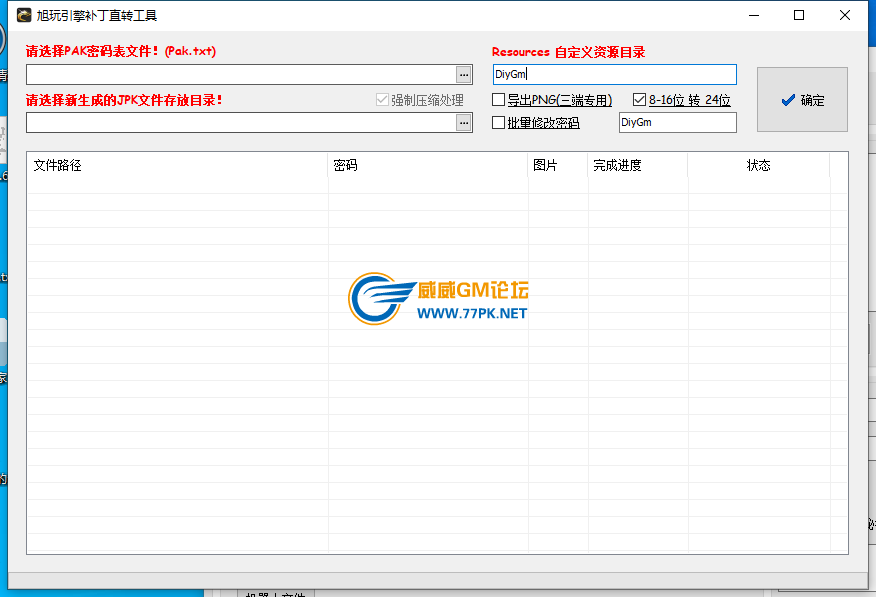The width and height of the screenshot is (876, 597).
Task: Click the checkmark 确定 confirm button
Action: 802,100
